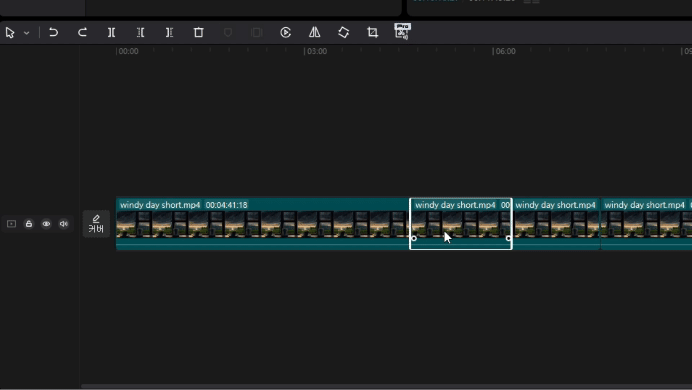Screen dimensions: 692x390
Task: Open the crop tool
Action: point(372,32)
